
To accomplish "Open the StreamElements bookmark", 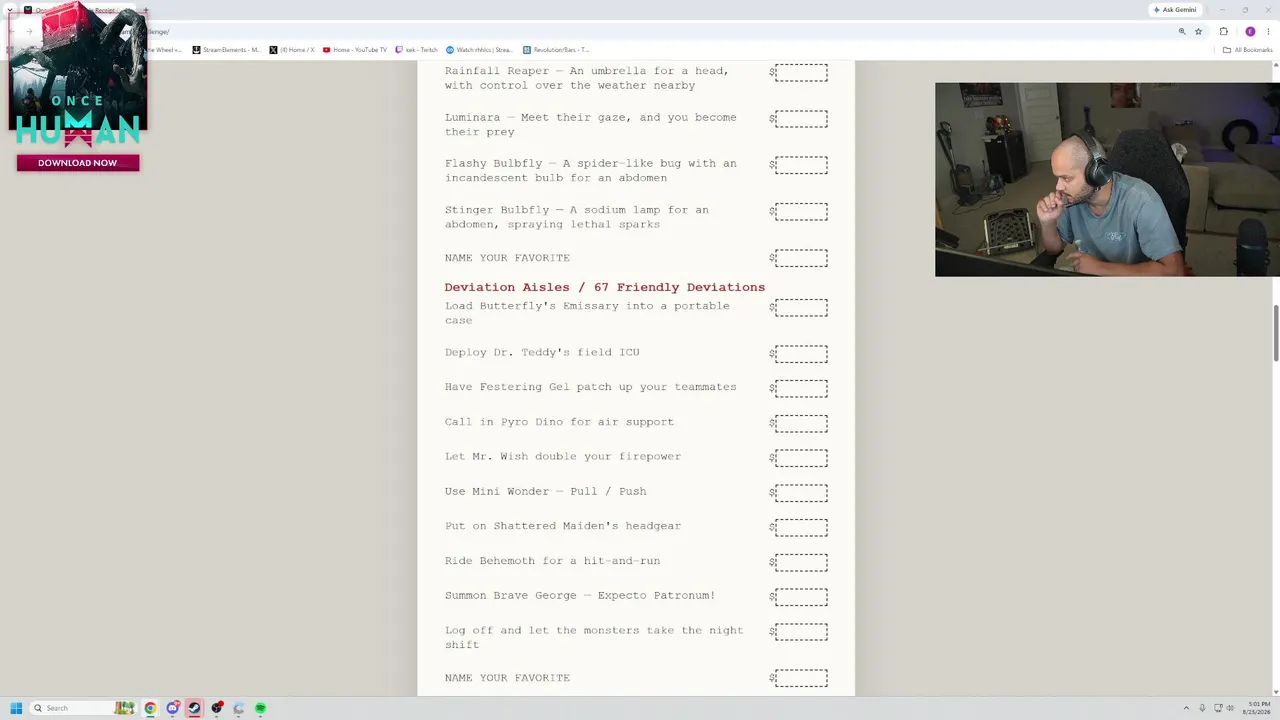I will point(226,49).
